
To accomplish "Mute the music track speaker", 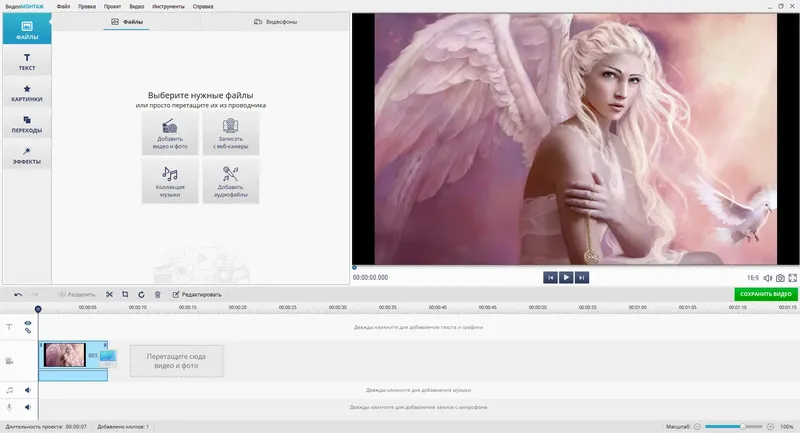I will coord(28,390).
